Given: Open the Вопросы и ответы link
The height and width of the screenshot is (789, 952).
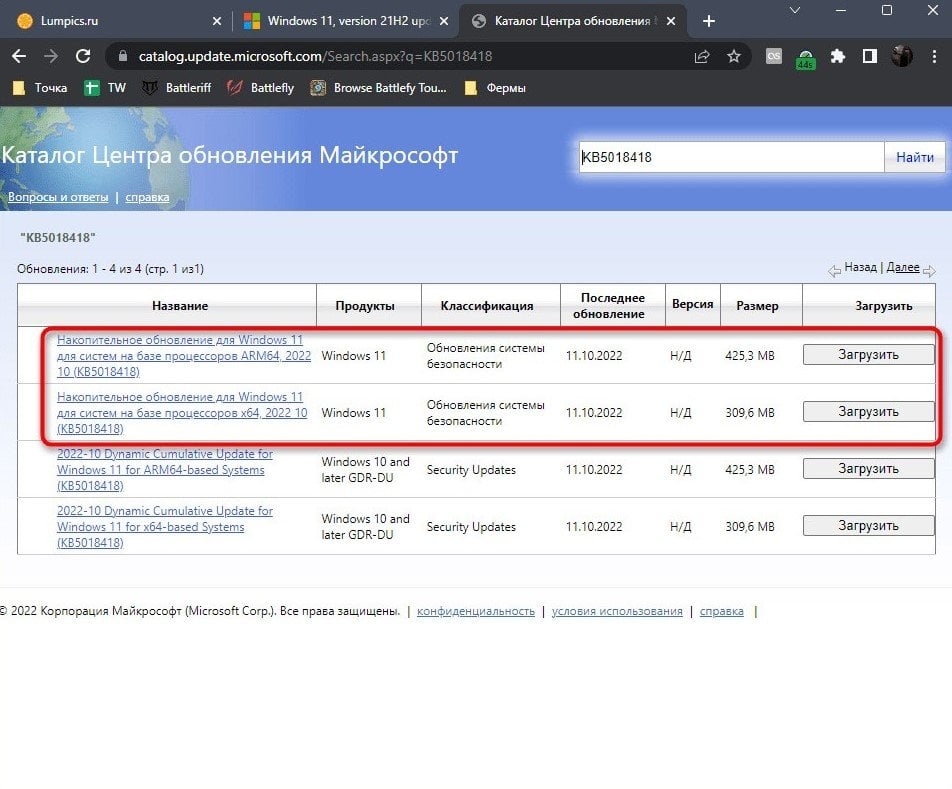Looking at the screenshot, I should (58, 197).
